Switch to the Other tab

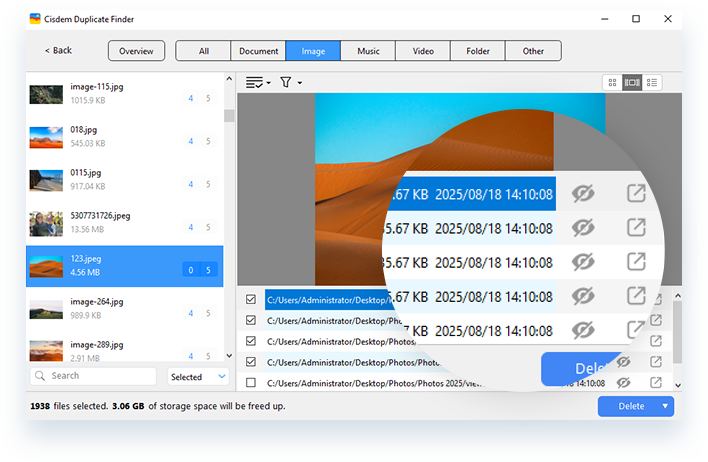point(533,51)
